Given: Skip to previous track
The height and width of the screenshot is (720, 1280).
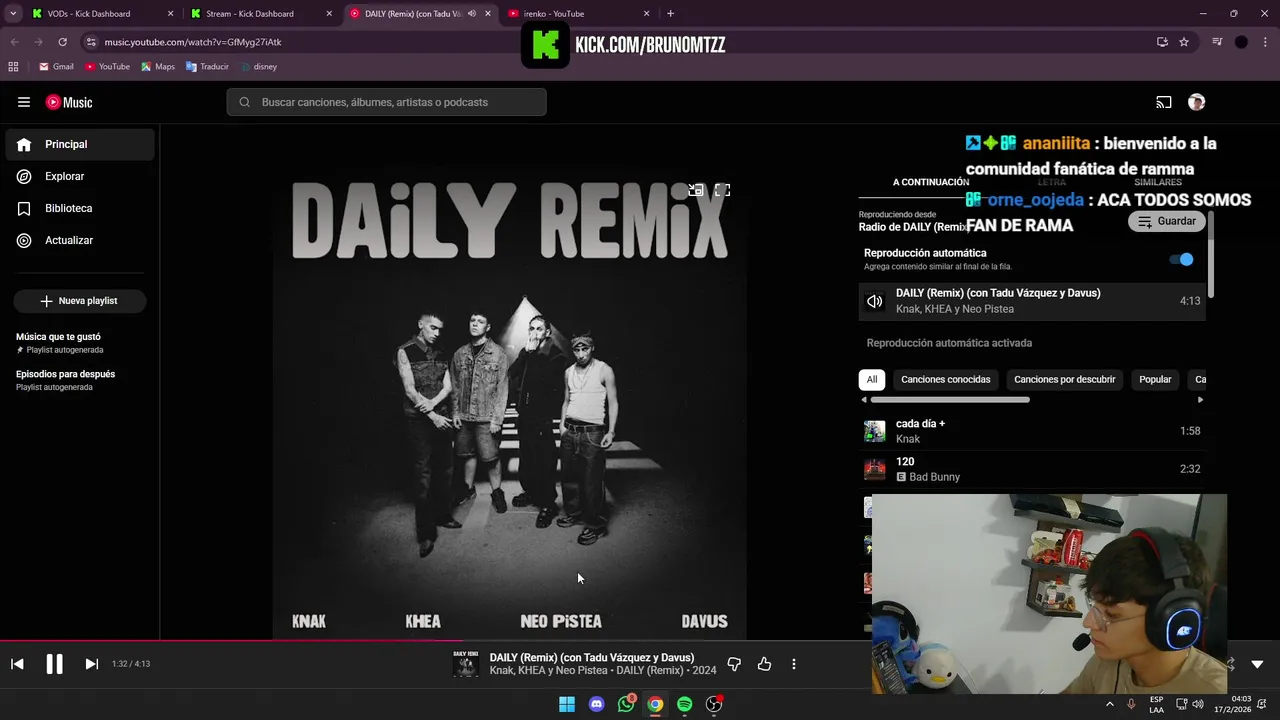Looking at the screenshot, I should 17,664.
